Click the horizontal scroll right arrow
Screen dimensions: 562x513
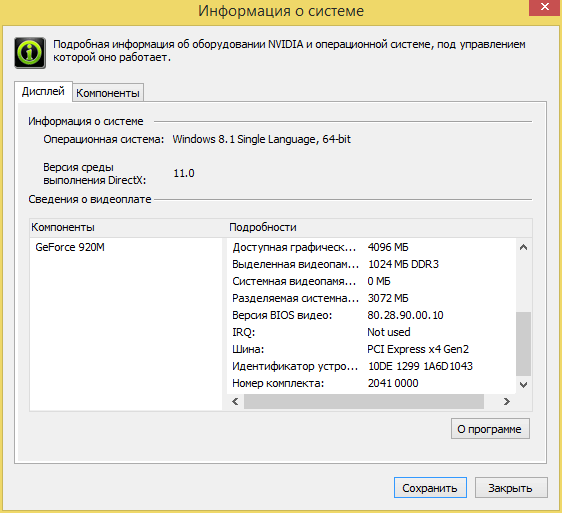506,402
